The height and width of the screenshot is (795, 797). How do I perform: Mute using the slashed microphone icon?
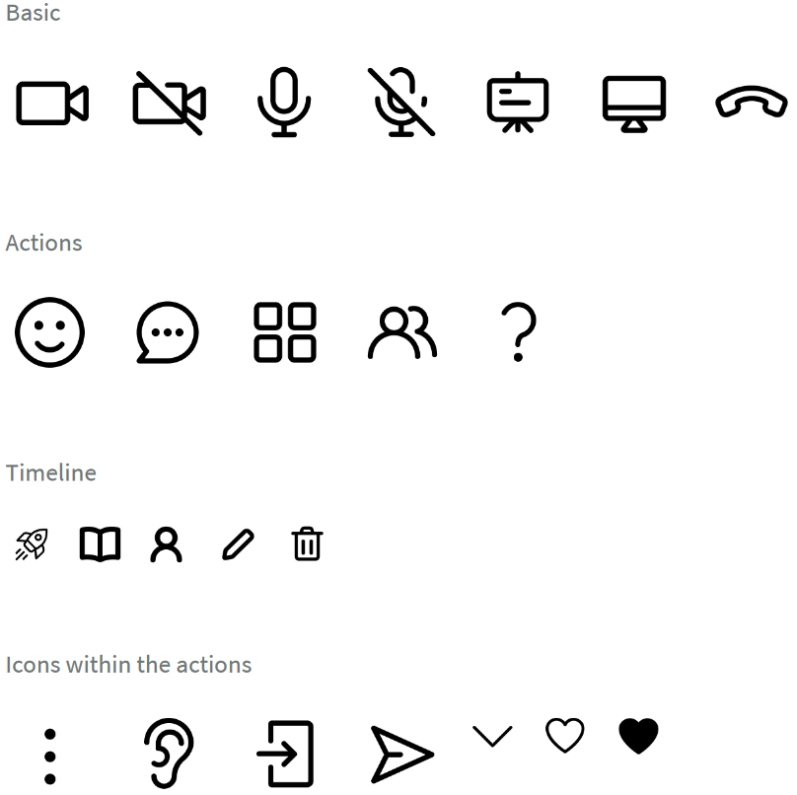[401, 102]
